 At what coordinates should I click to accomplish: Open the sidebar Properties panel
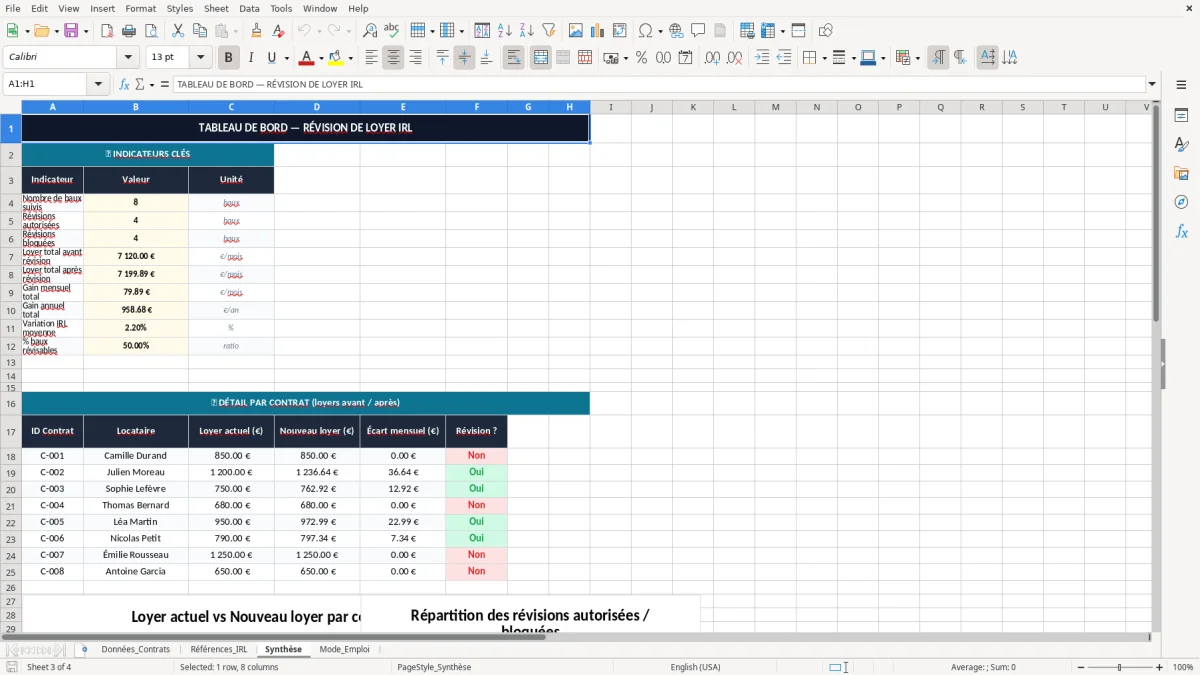[1181, 116]
